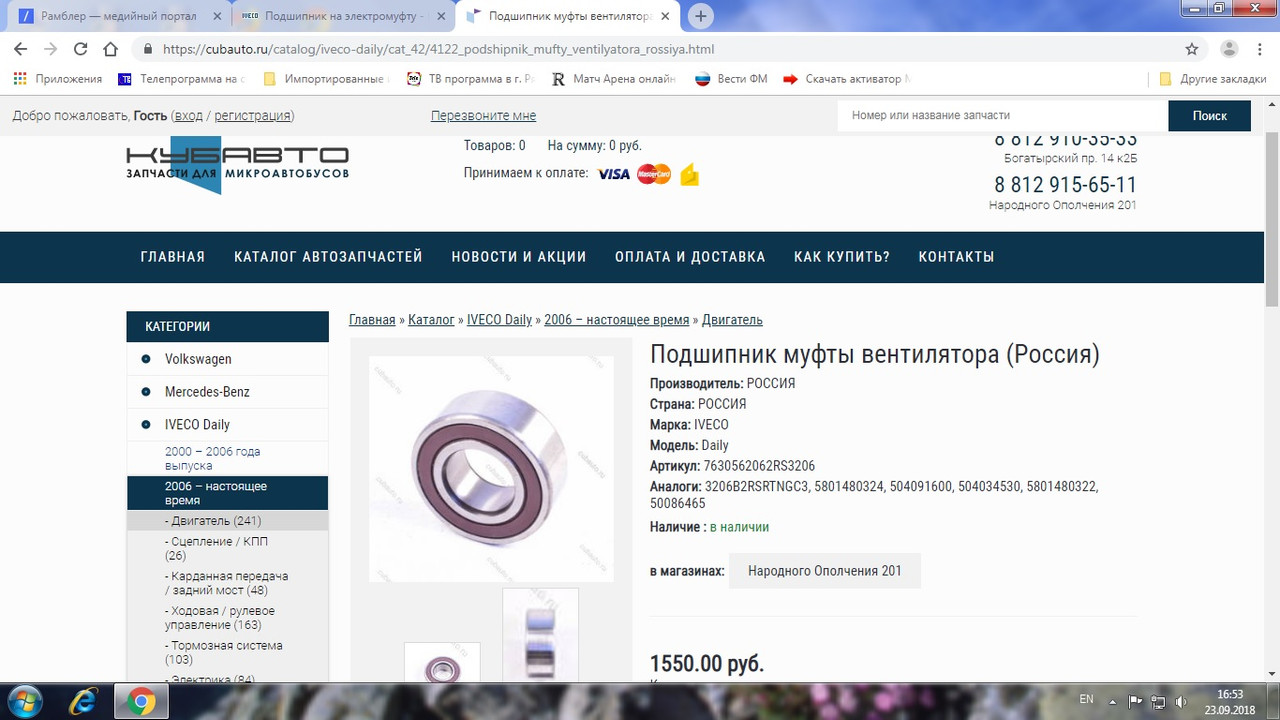Open the Chrome three-dot menu
The height and width of the screenshot is (720, 1280).
click(1259, 48)
